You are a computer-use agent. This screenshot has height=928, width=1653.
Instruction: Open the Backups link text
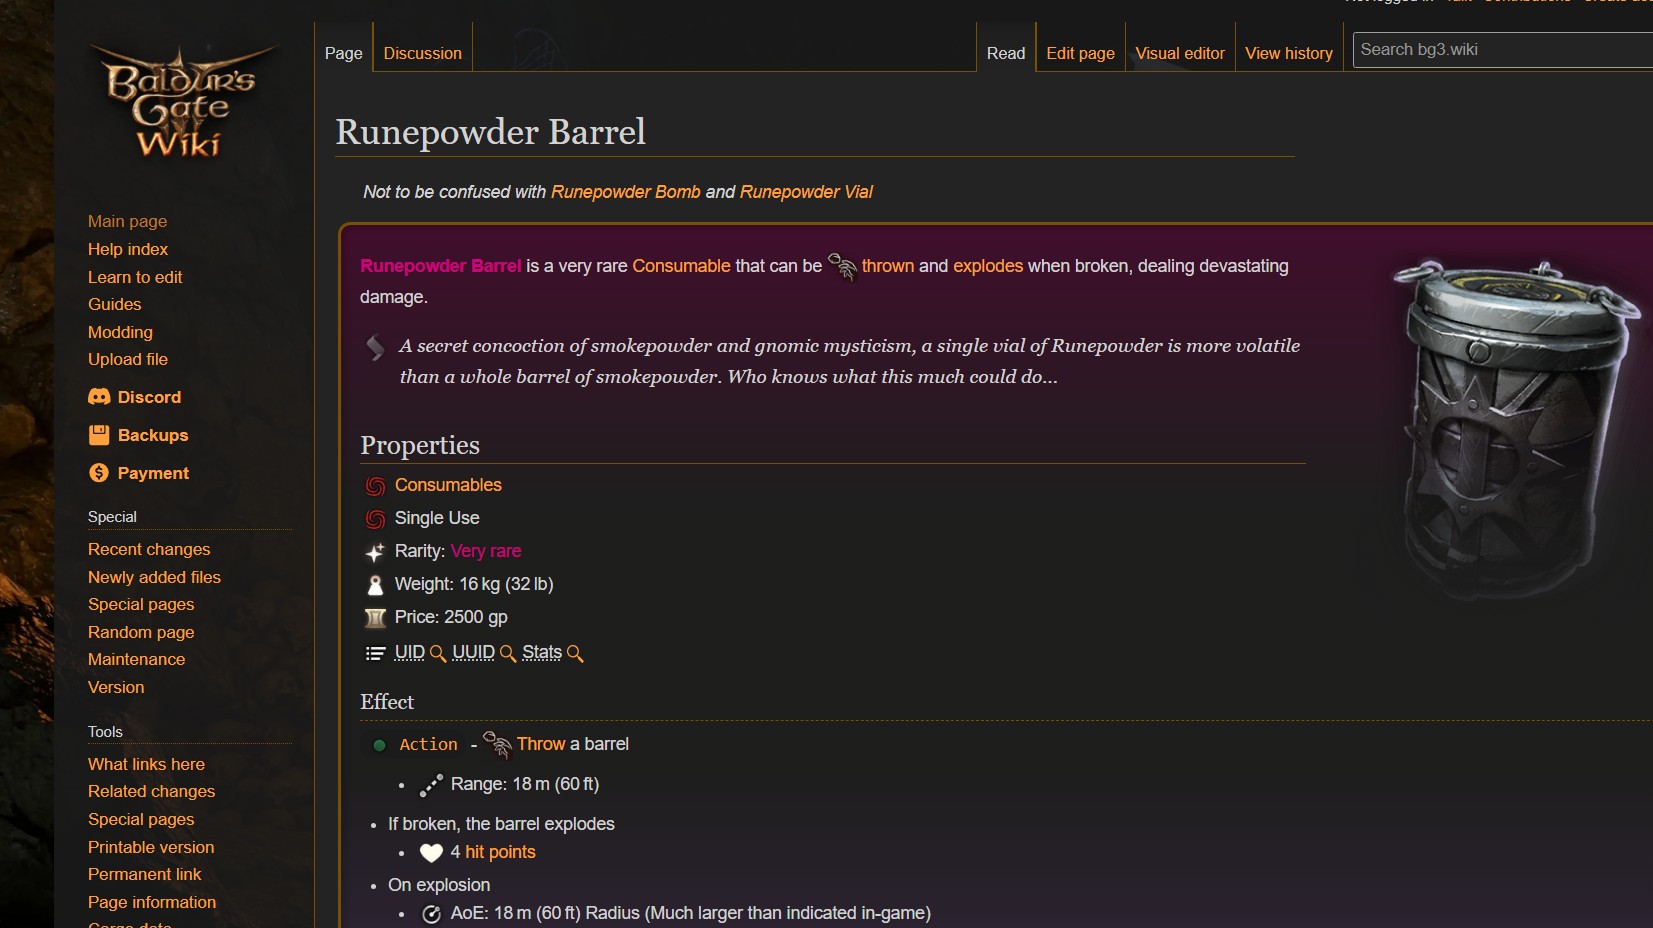[153, 435]
